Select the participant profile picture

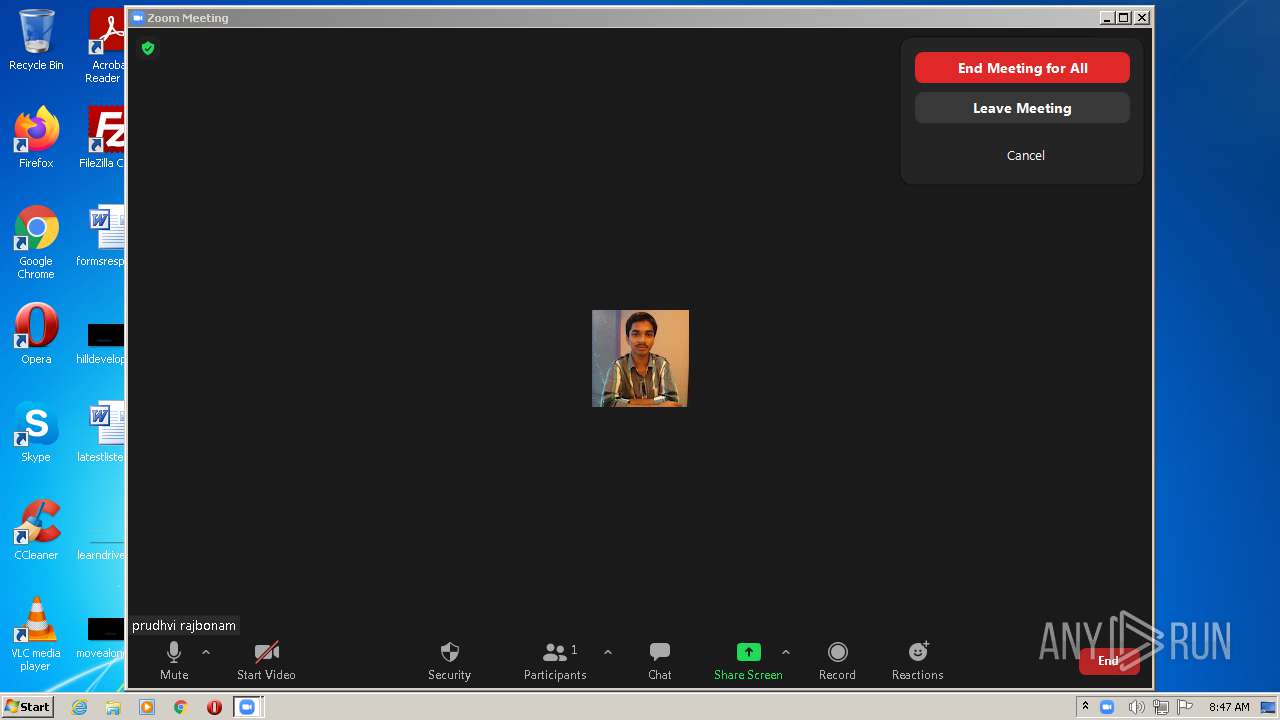(640, 358)
